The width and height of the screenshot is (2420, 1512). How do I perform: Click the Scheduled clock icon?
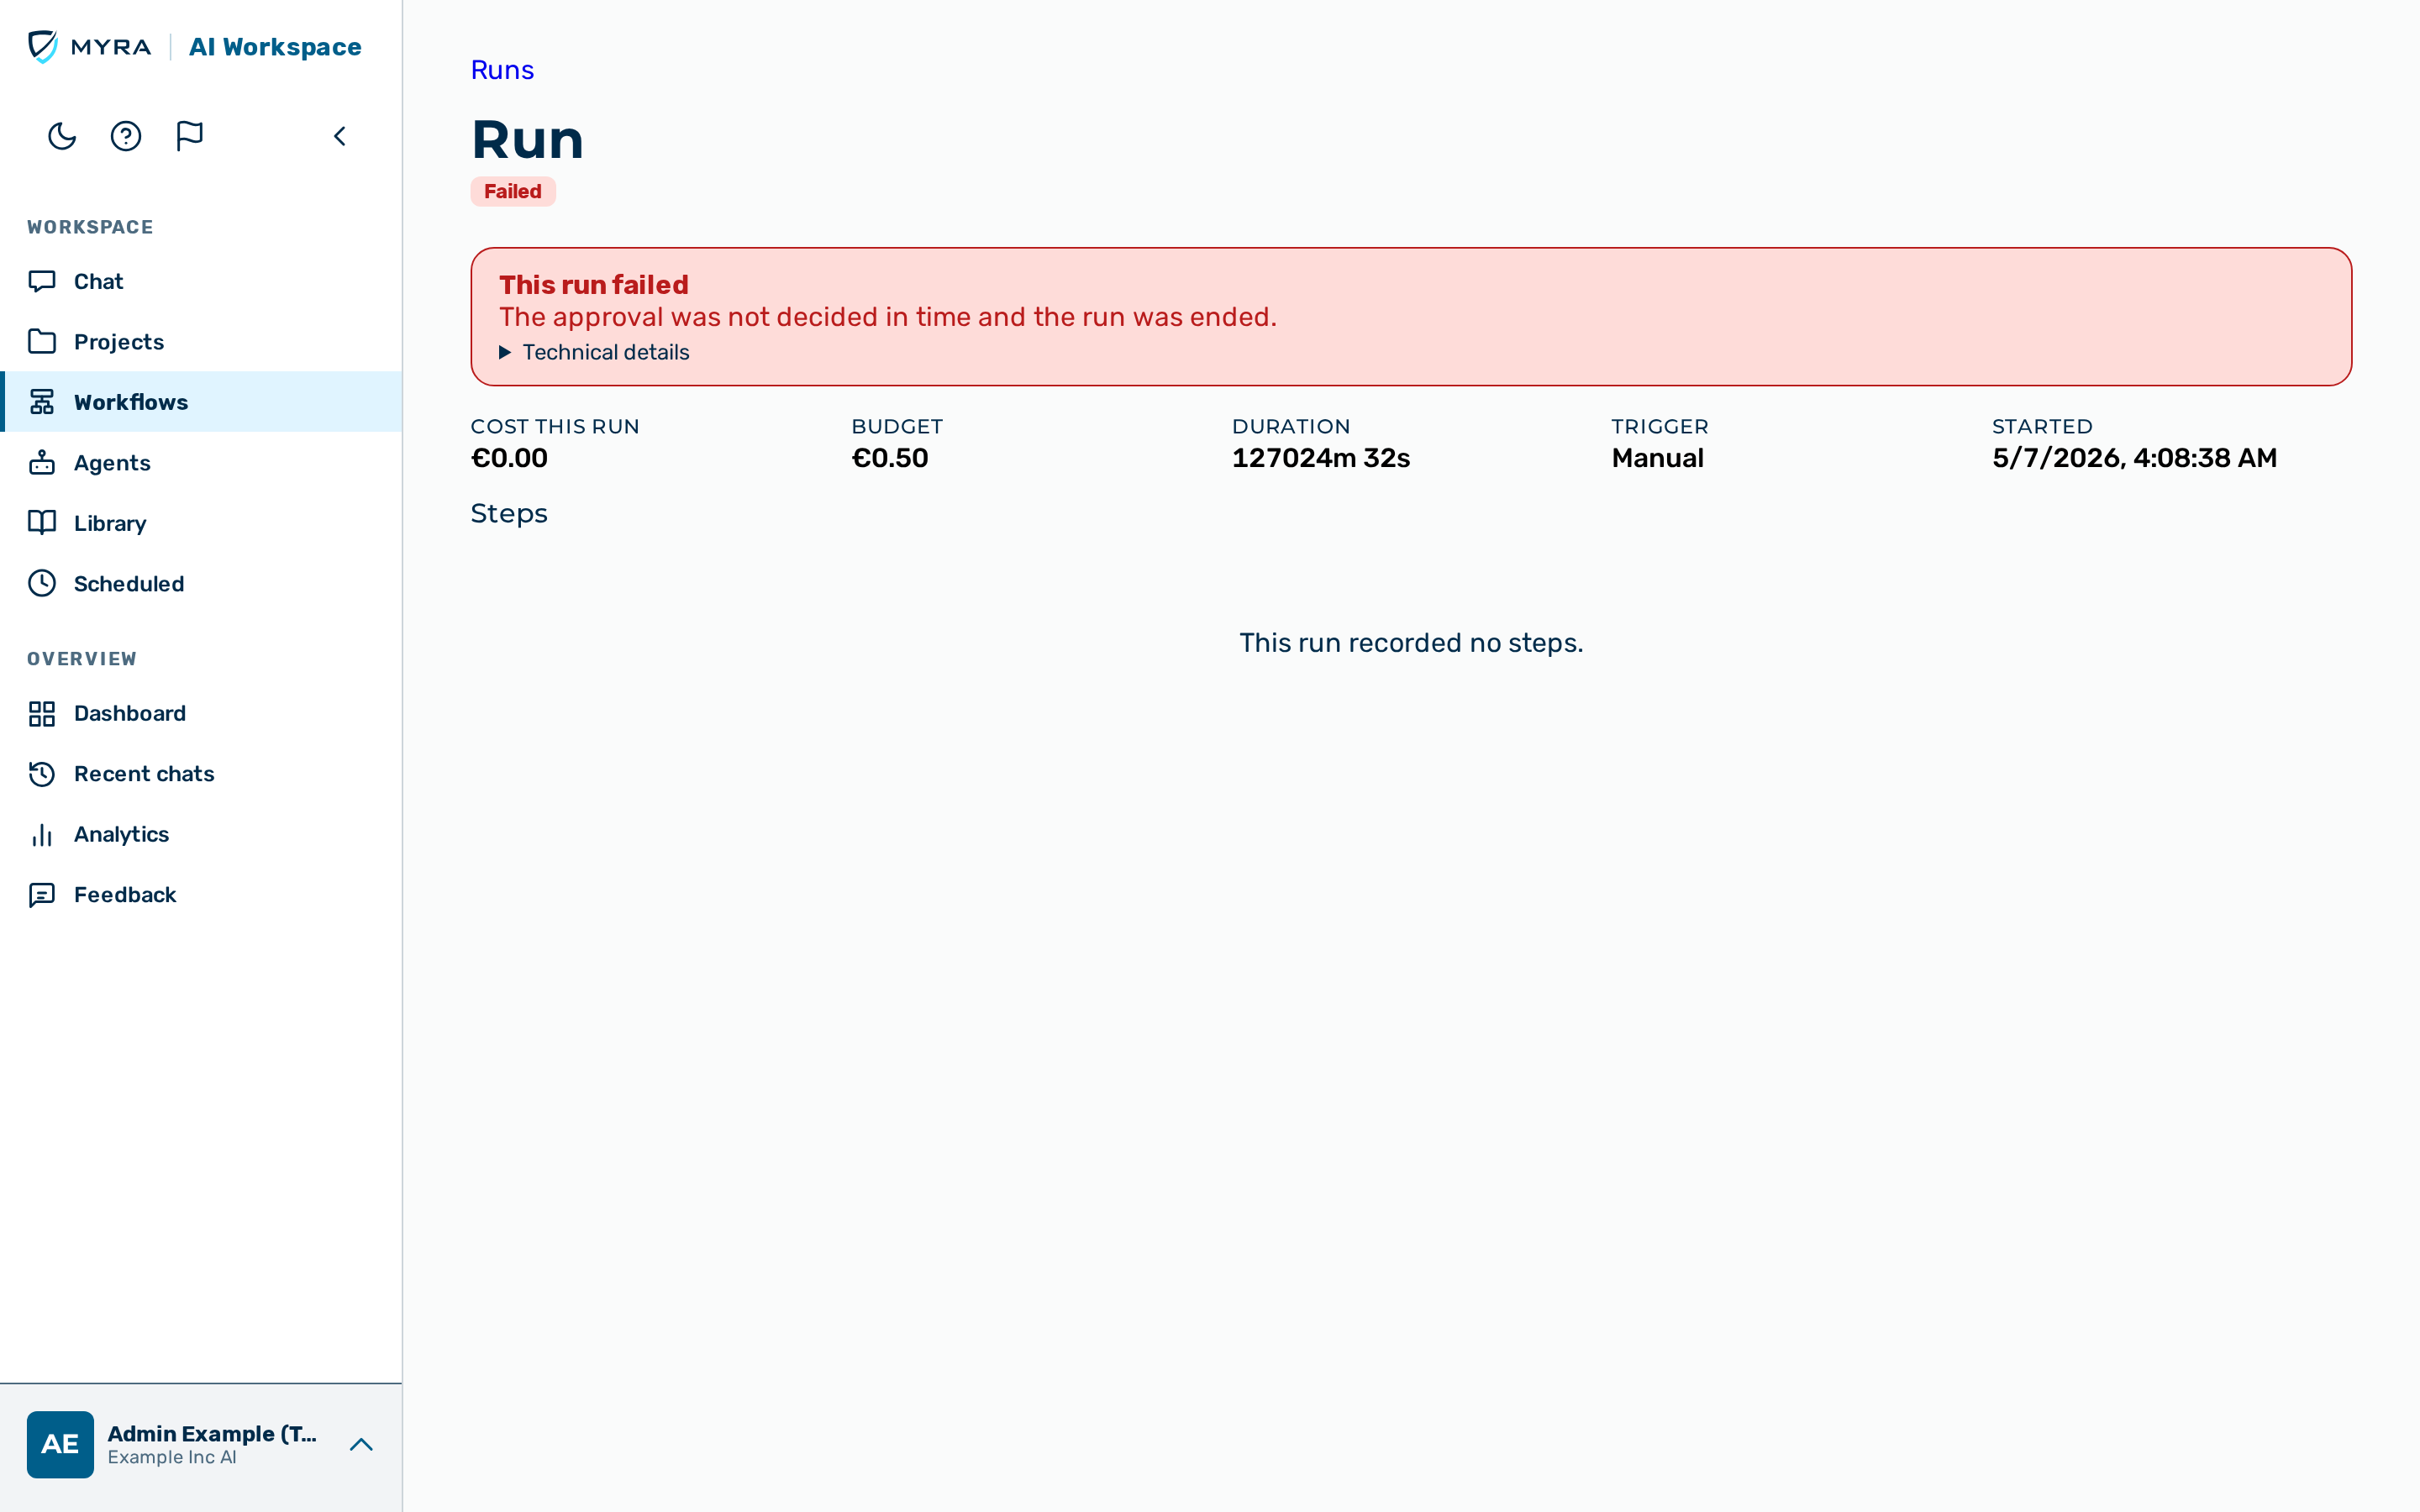(42, 583)
